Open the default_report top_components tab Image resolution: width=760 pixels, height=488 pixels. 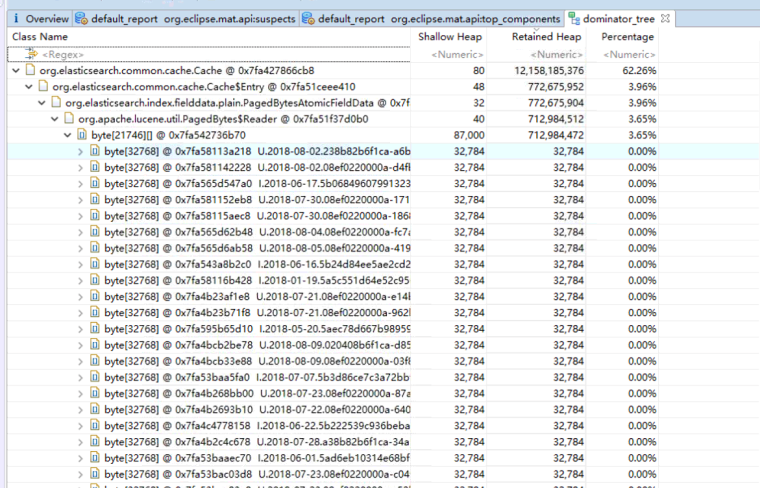[x=431, y=19]
